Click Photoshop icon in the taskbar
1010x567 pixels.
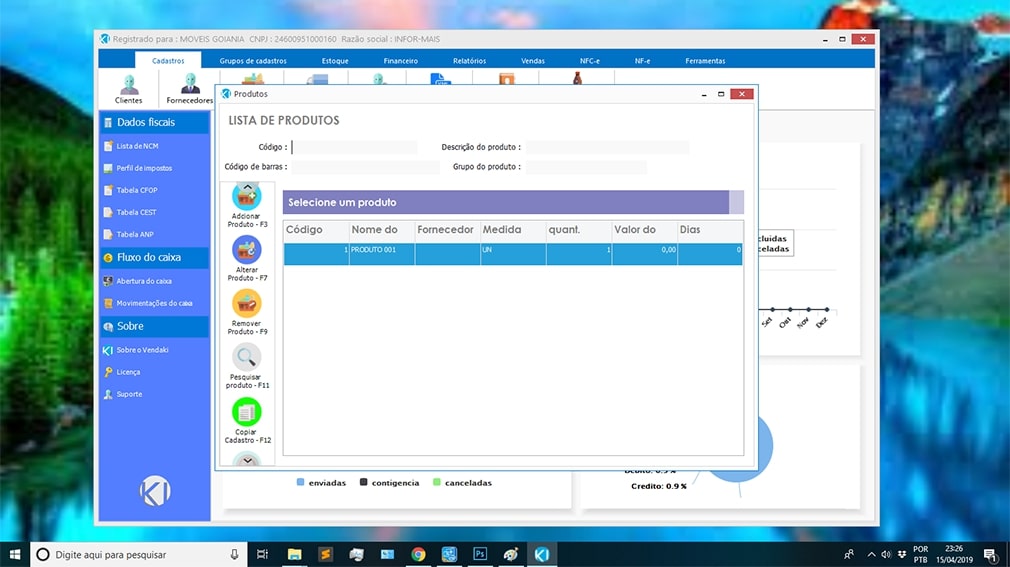click(x=480, y=554)
